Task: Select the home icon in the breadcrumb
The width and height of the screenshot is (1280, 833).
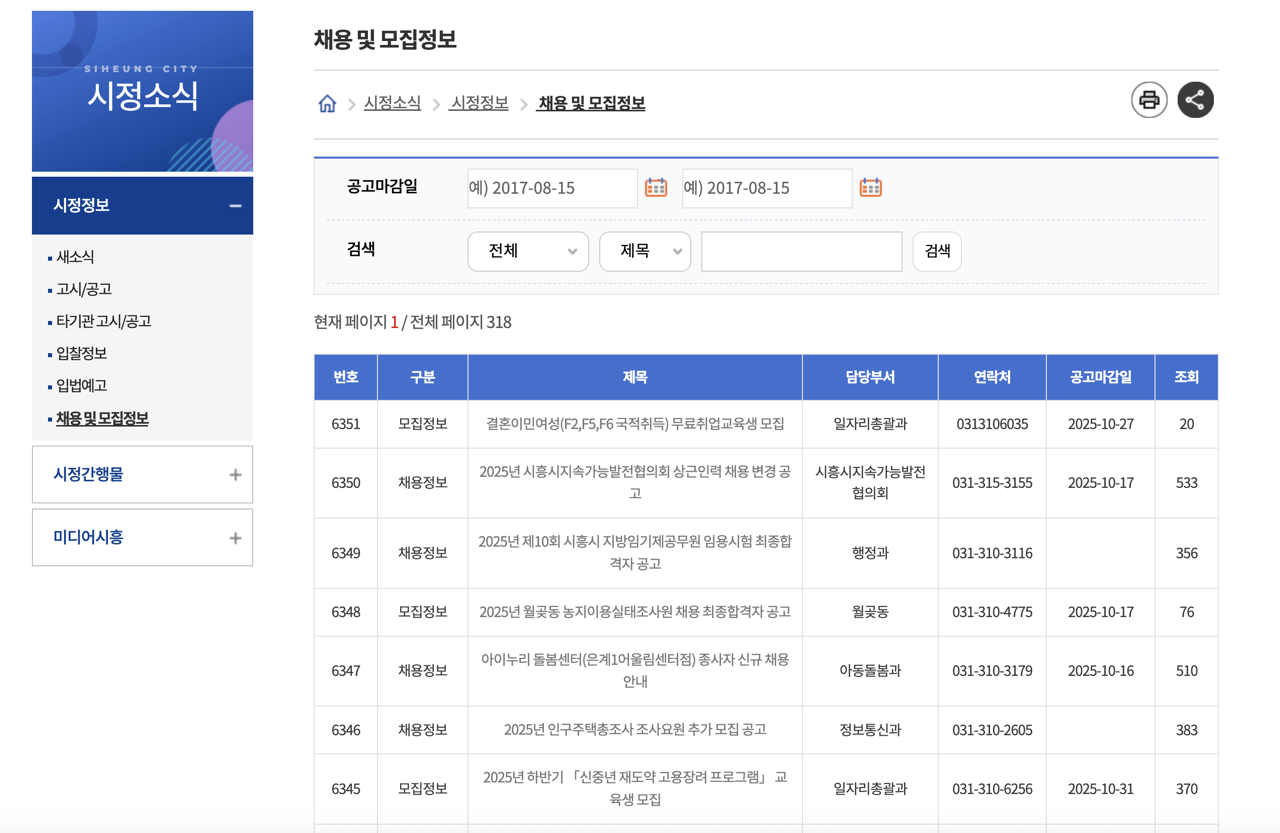Action: 326,103
